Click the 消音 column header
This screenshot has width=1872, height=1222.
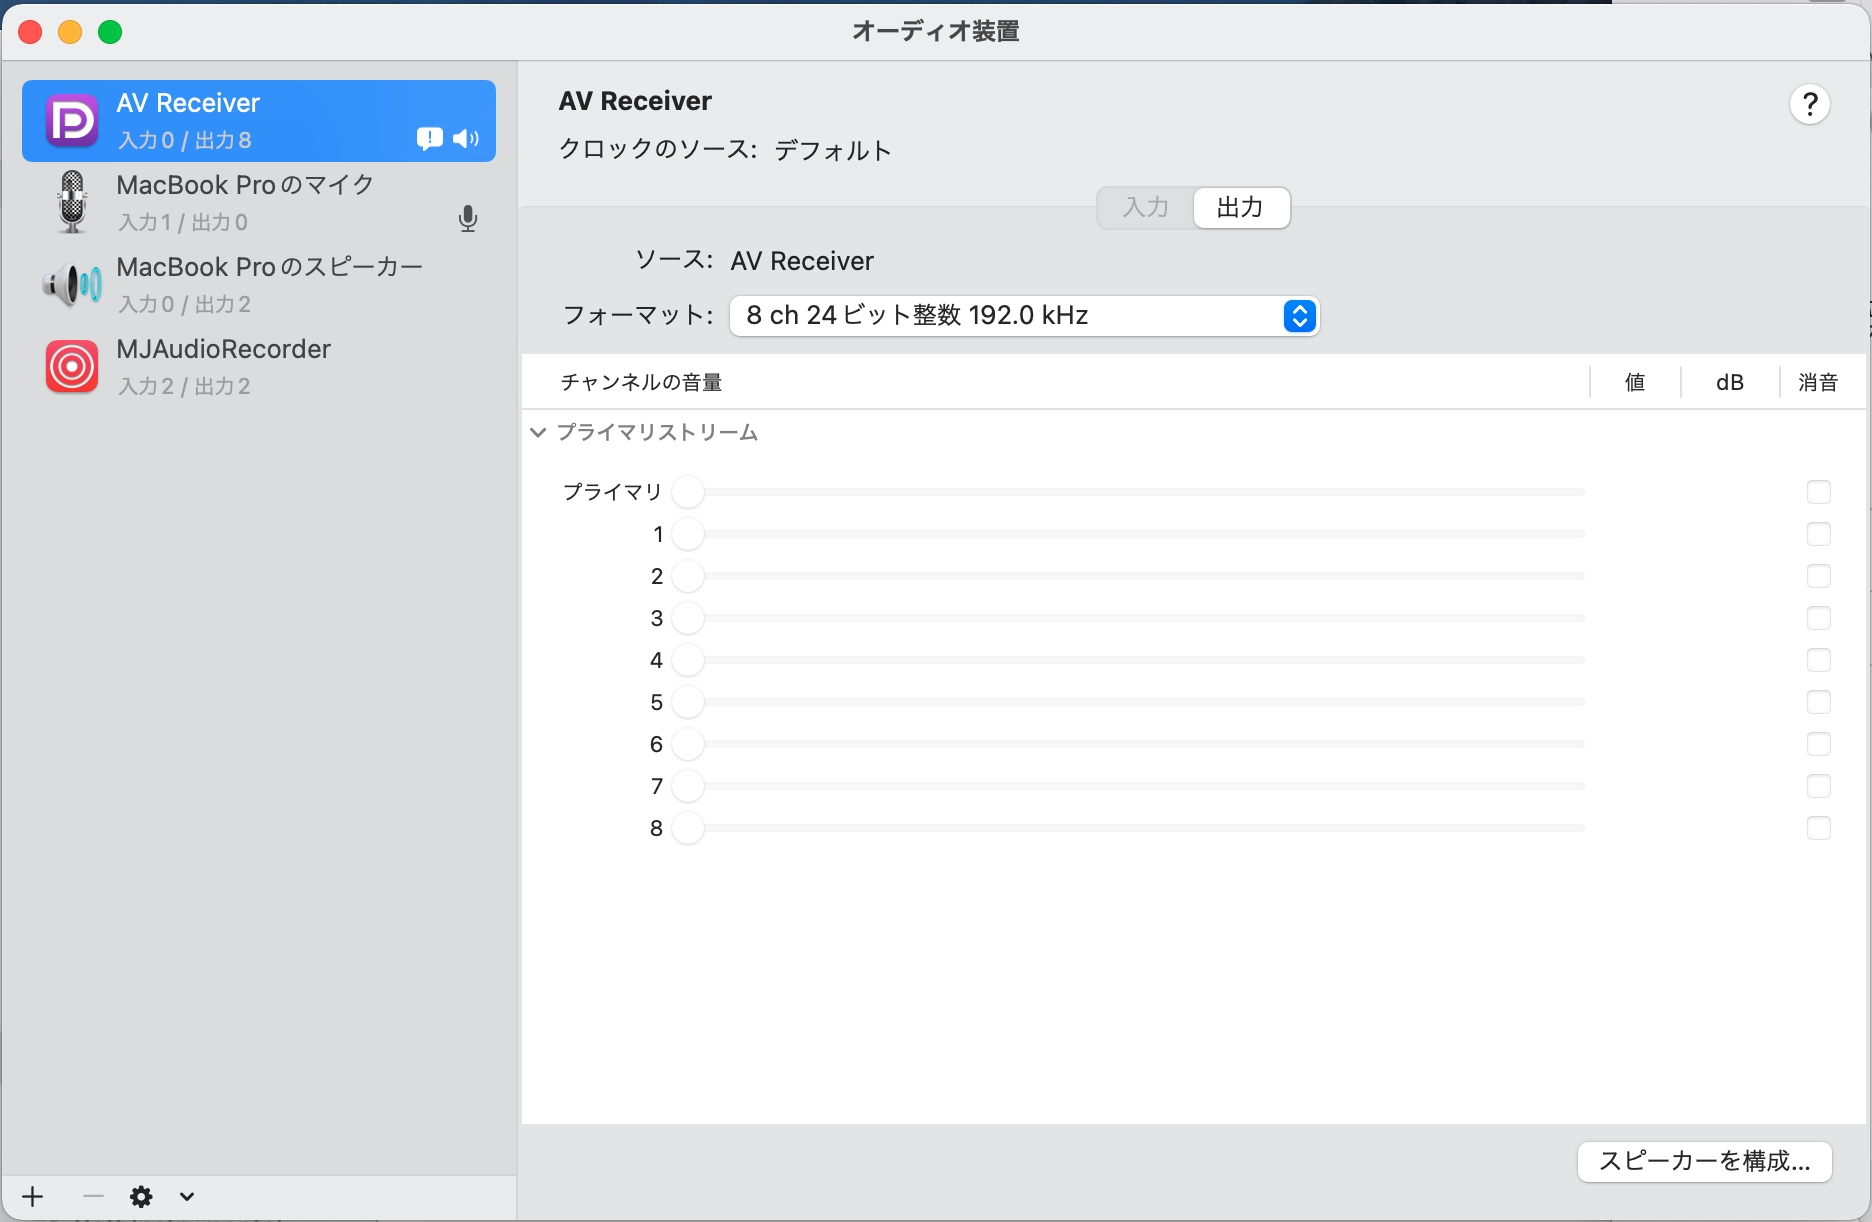pos(1818,382)
